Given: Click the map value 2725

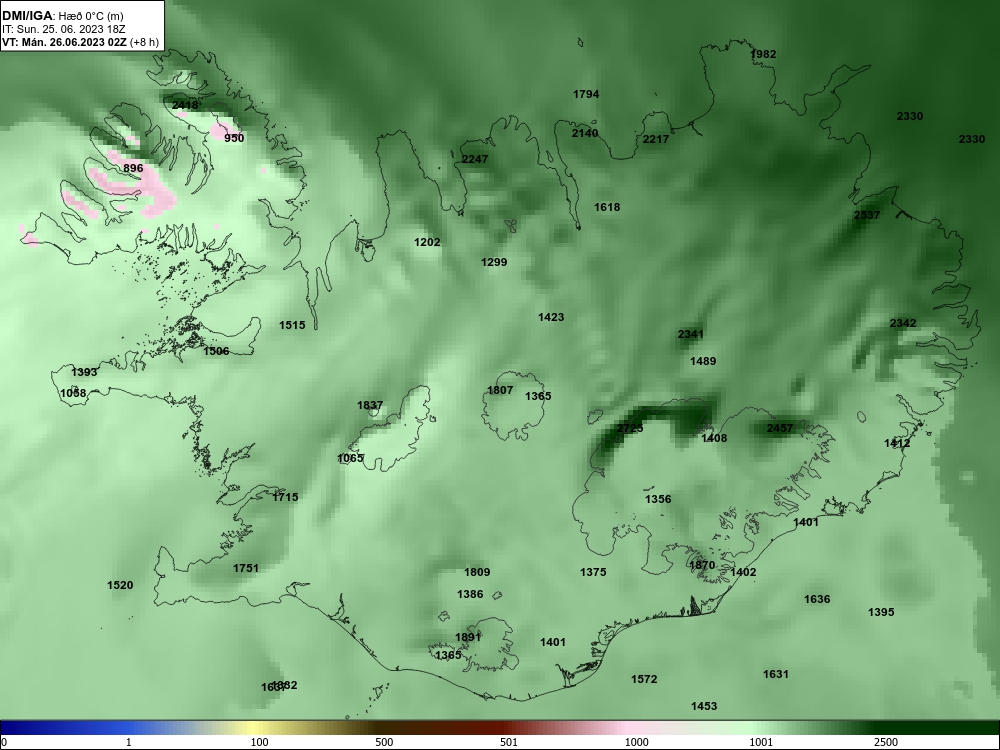Looking at the screenshot, I should [631, 429].
